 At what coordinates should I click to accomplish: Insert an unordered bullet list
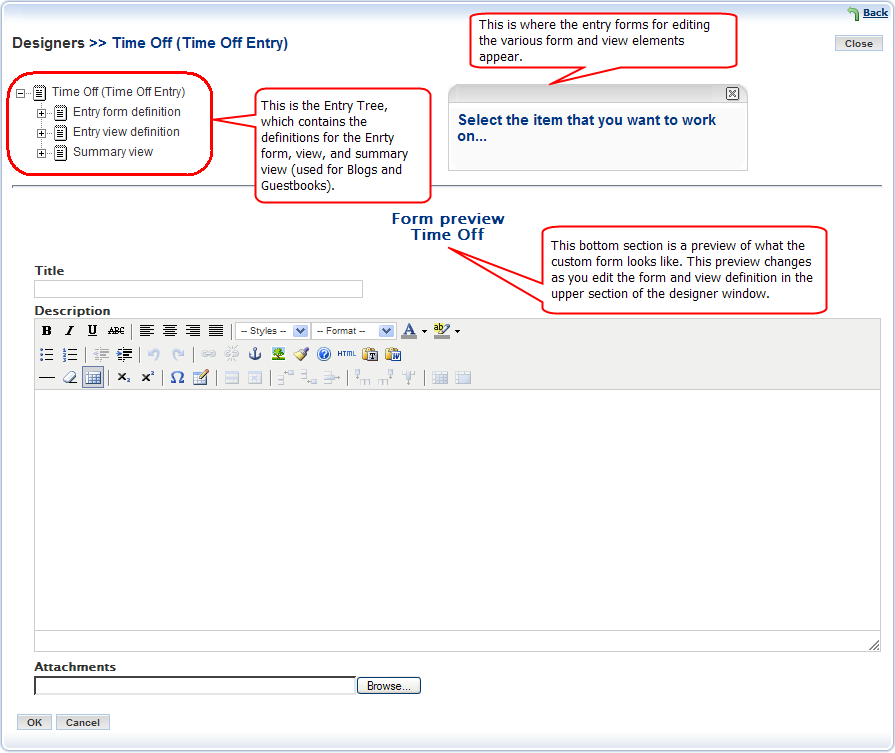pyautogui.click(x=47, y=355)
